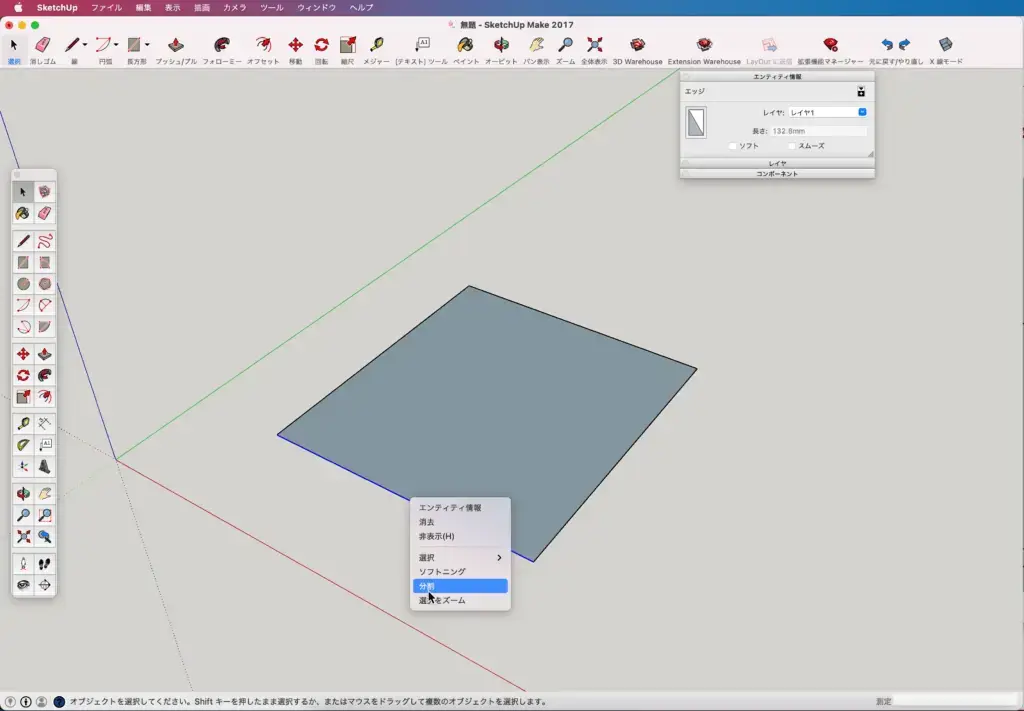
Task: Select the Circle tool in the left palette
Action: [24, 284]
